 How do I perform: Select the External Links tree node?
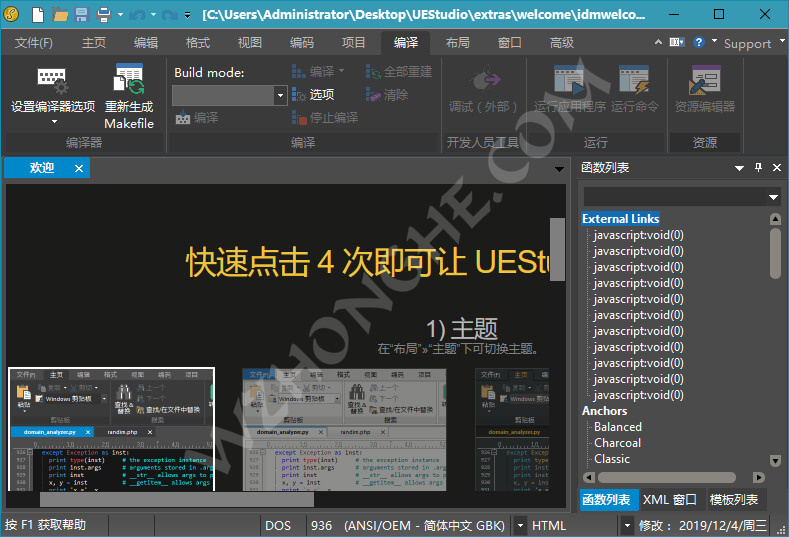coord(620,219)
